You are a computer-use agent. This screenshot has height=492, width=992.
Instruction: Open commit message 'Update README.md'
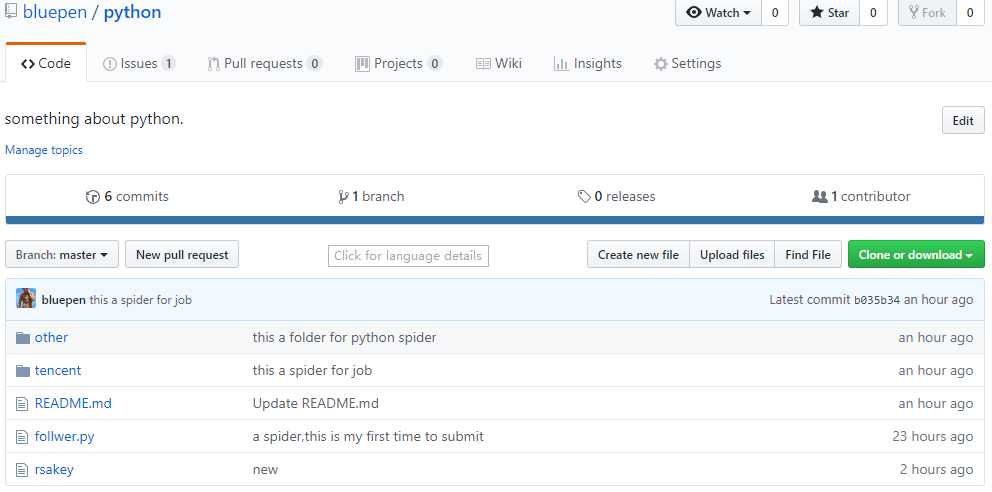point(316,403)
